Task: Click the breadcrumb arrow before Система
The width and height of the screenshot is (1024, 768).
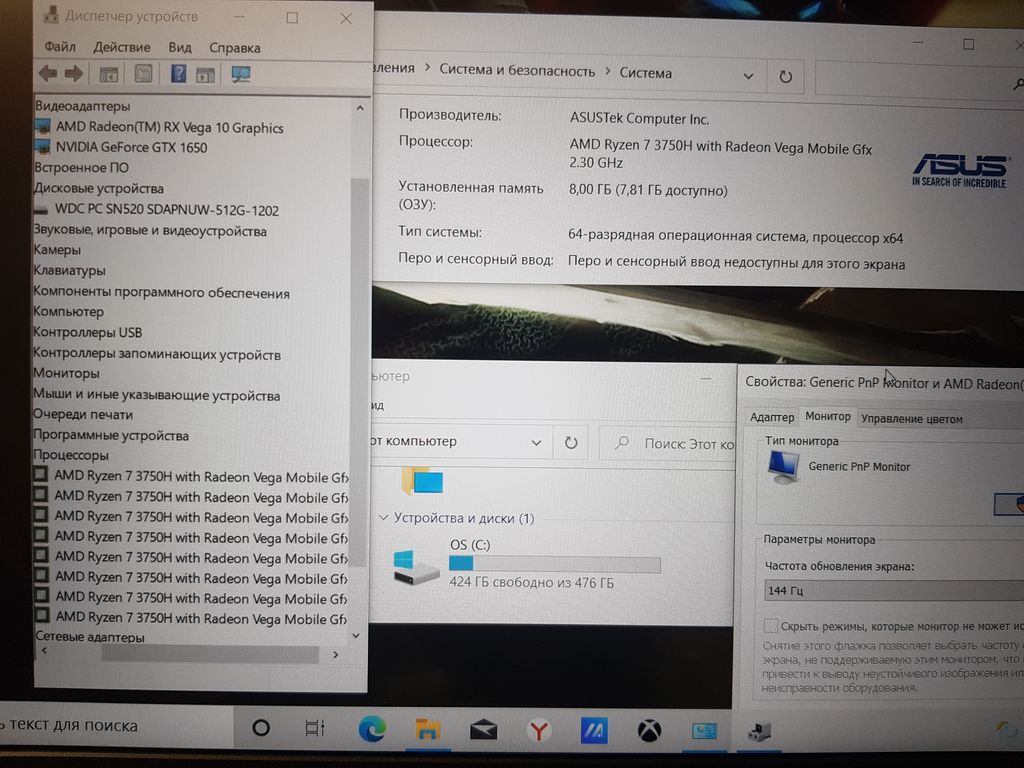Action: 607,71
